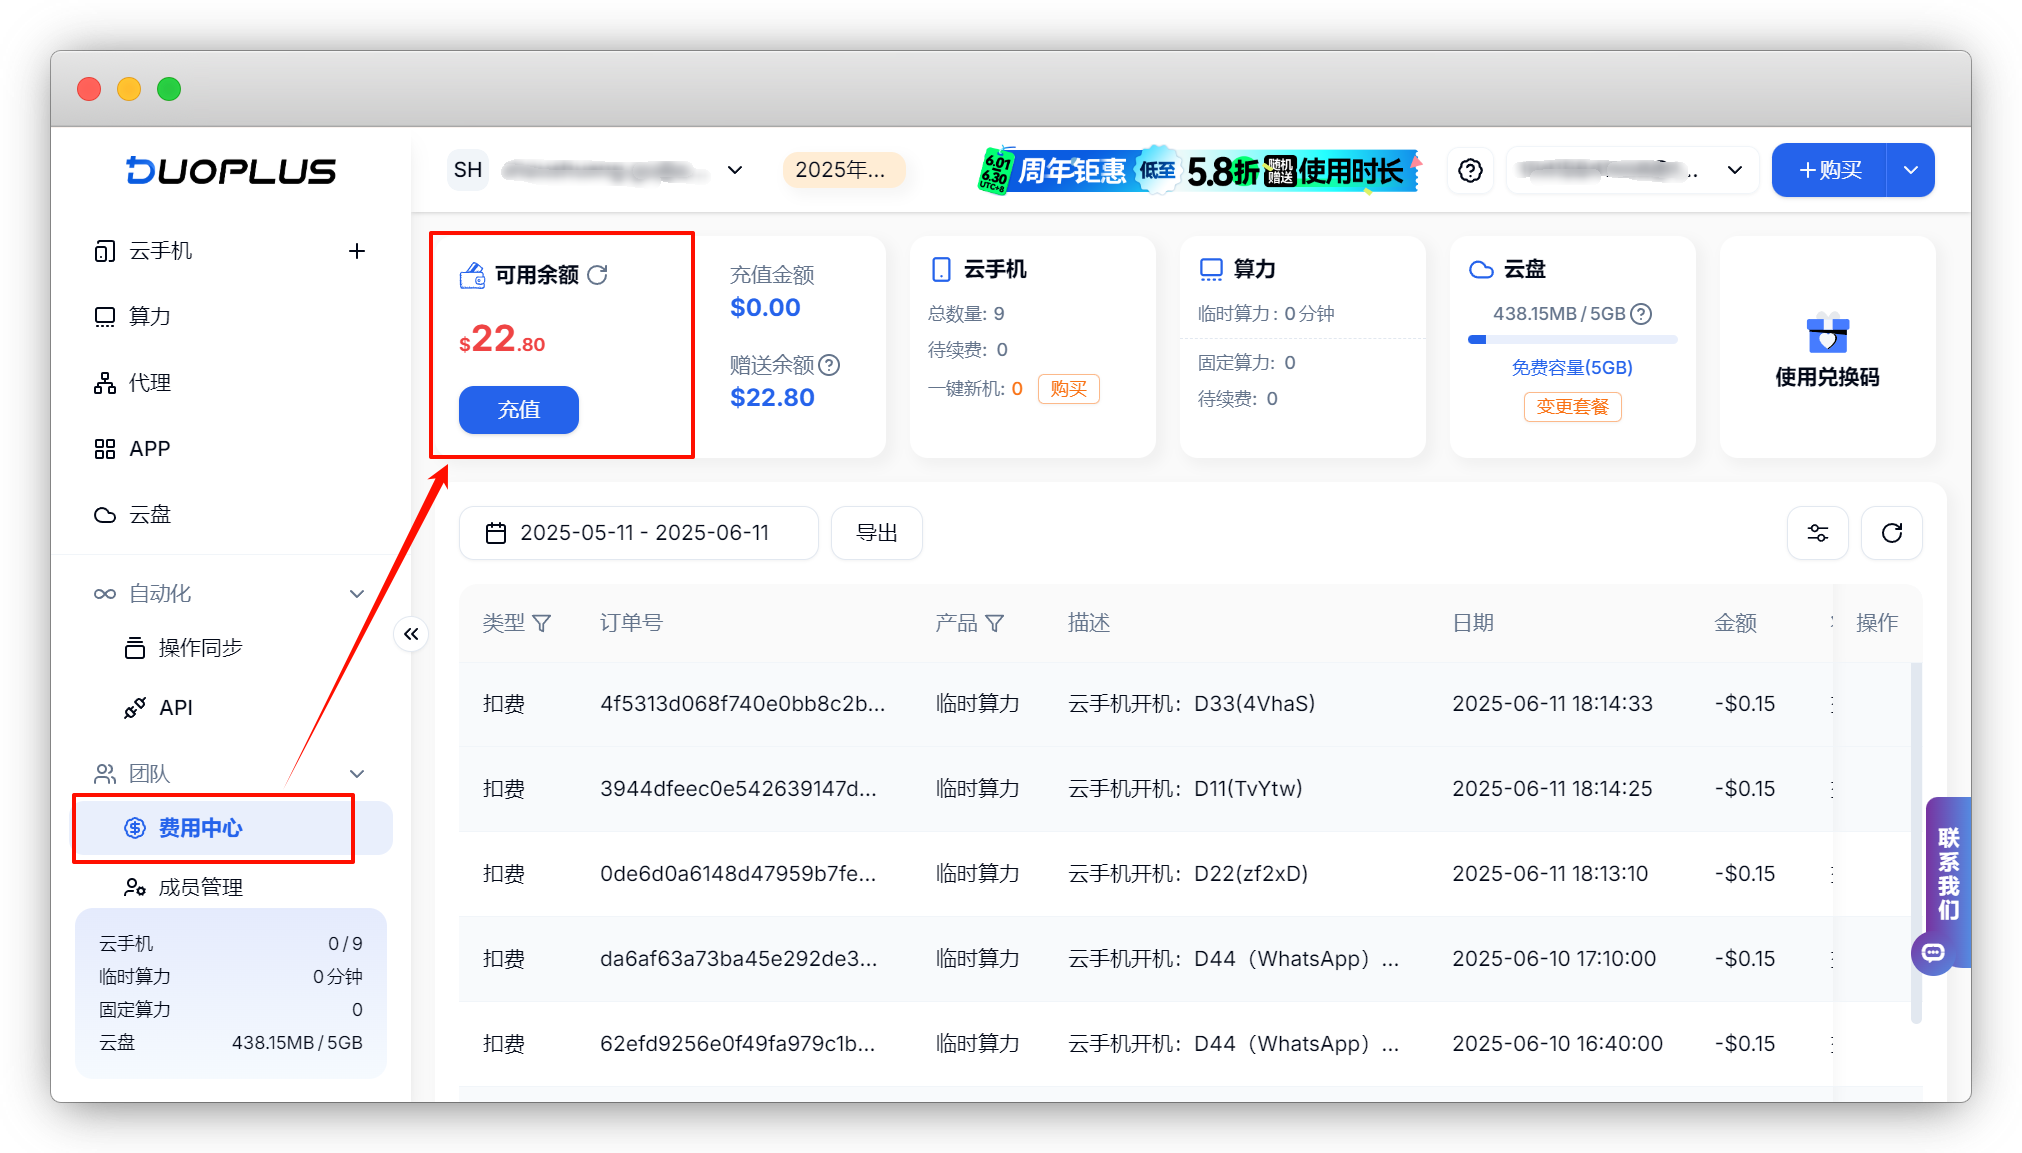Click the refresh icon beside 可用余额

(x=597, y=275)
